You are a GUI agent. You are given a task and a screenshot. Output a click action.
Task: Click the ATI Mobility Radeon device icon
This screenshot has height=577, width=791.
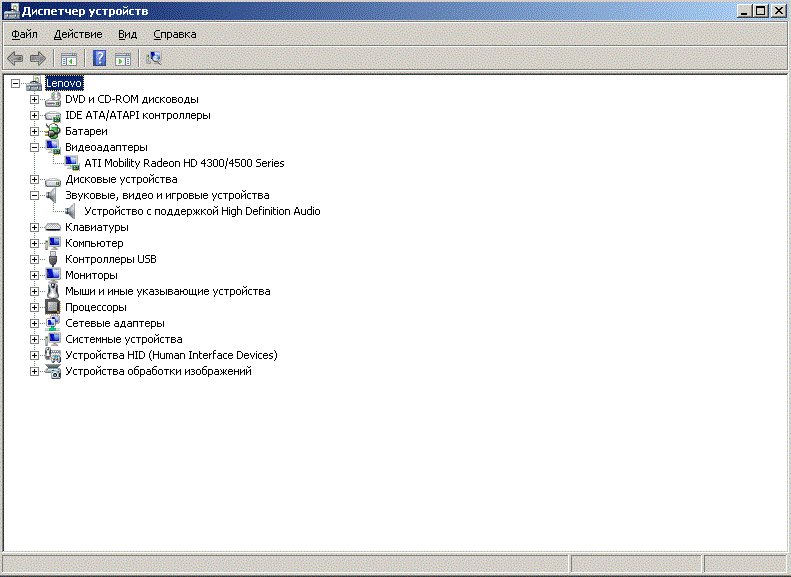click(x=72, y=163)
